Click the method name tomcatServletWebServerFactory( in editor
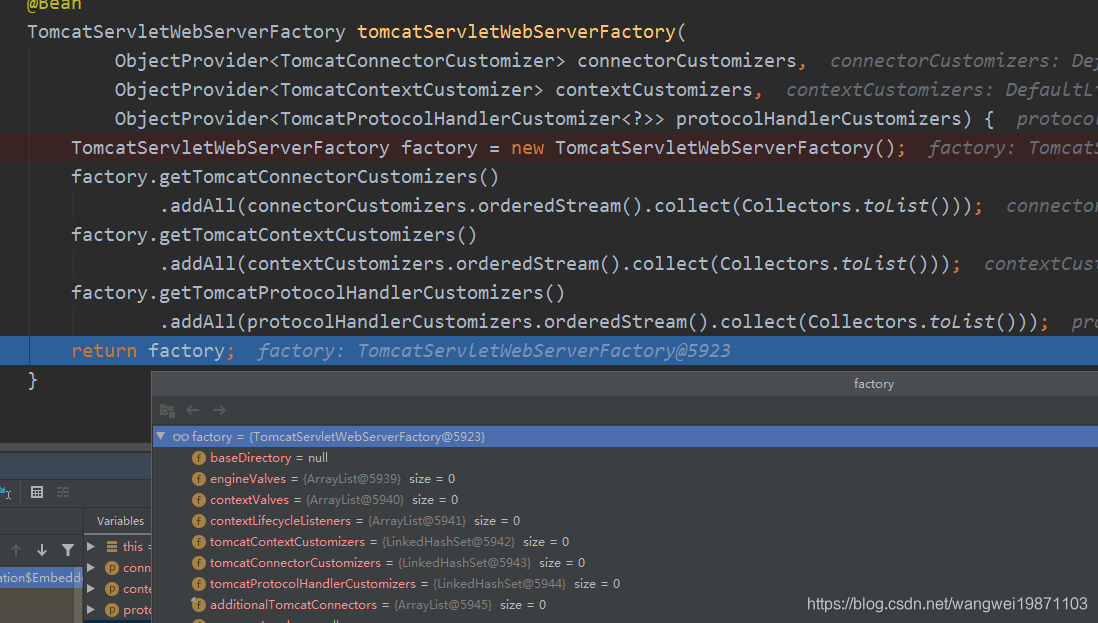The width and height of the screenshot is (1098, 623). [522, 32]
